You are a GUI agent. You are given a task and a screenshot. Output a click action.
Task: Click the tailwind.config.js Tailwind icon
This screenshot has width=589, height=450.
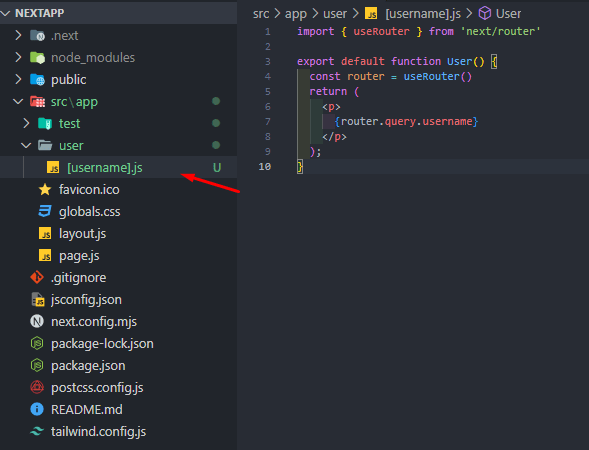click(37, 431)
